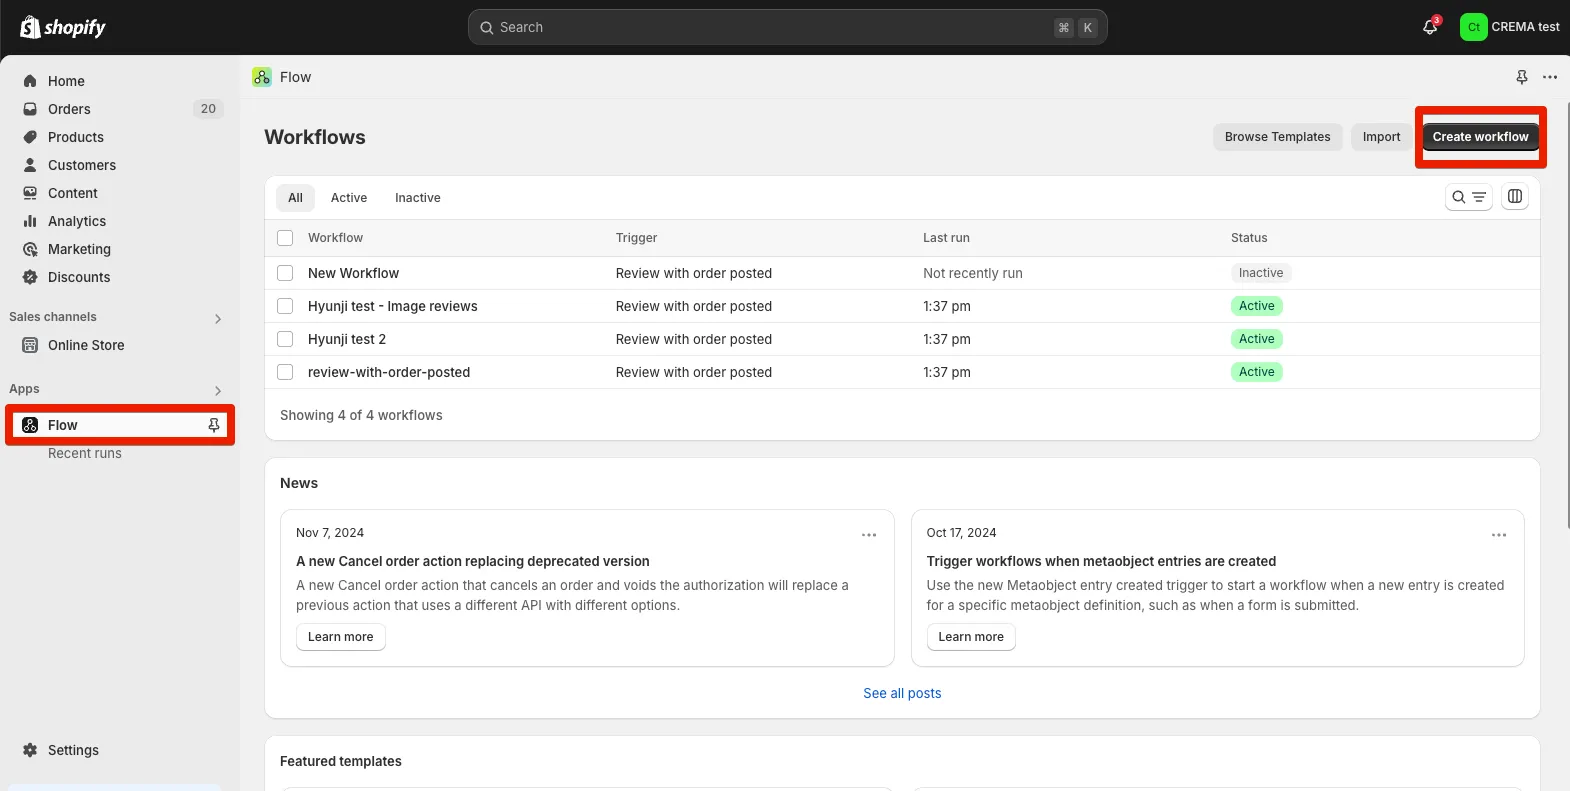Screen dimensions: 1570x791
Task: Open options menu on Nov 7 news post
Action: pos(868,535)
